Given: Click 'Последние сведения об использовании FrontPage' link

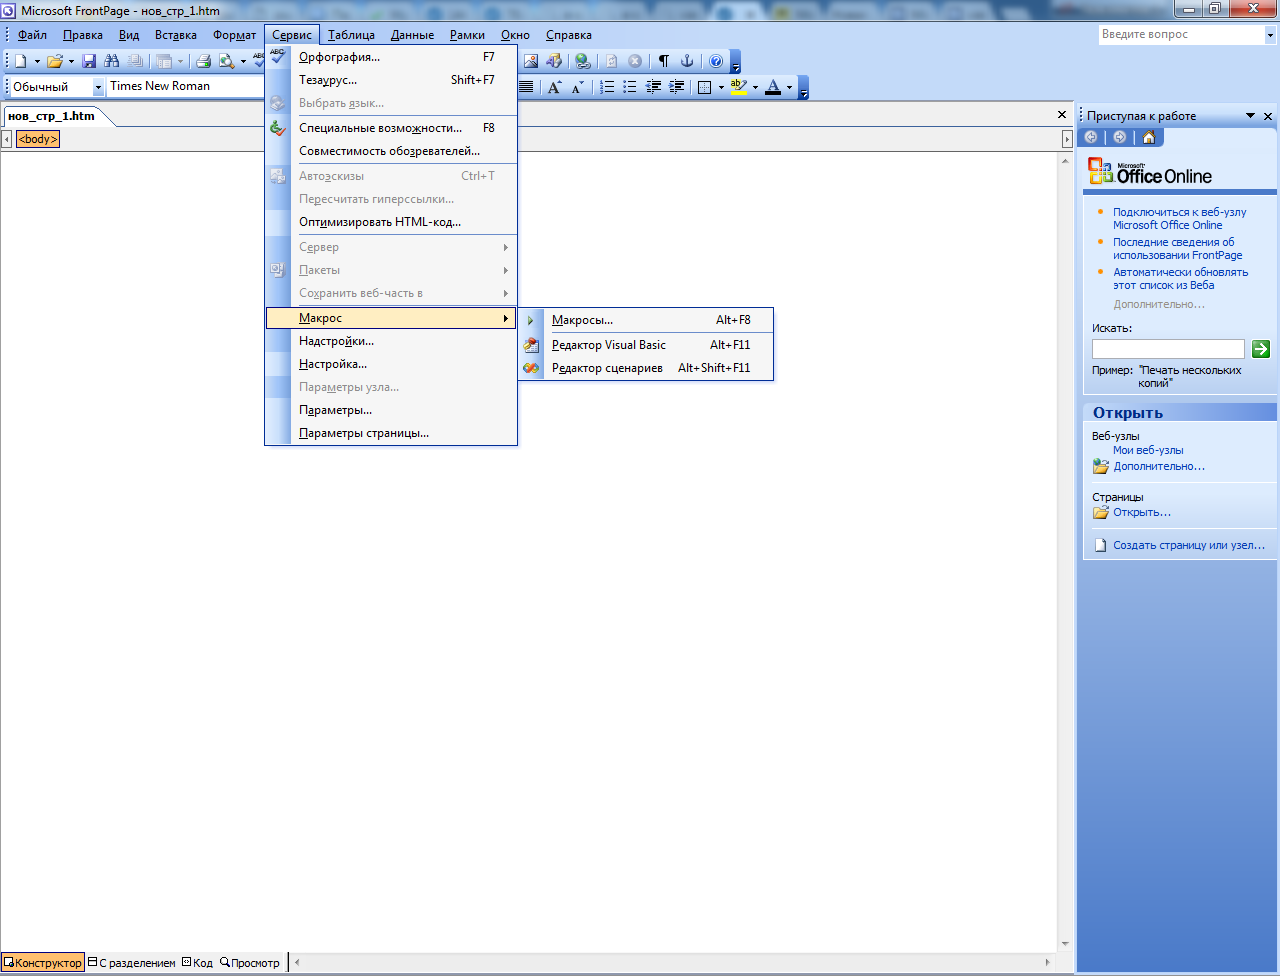Looking at the screenshot, I should 1178,248.
